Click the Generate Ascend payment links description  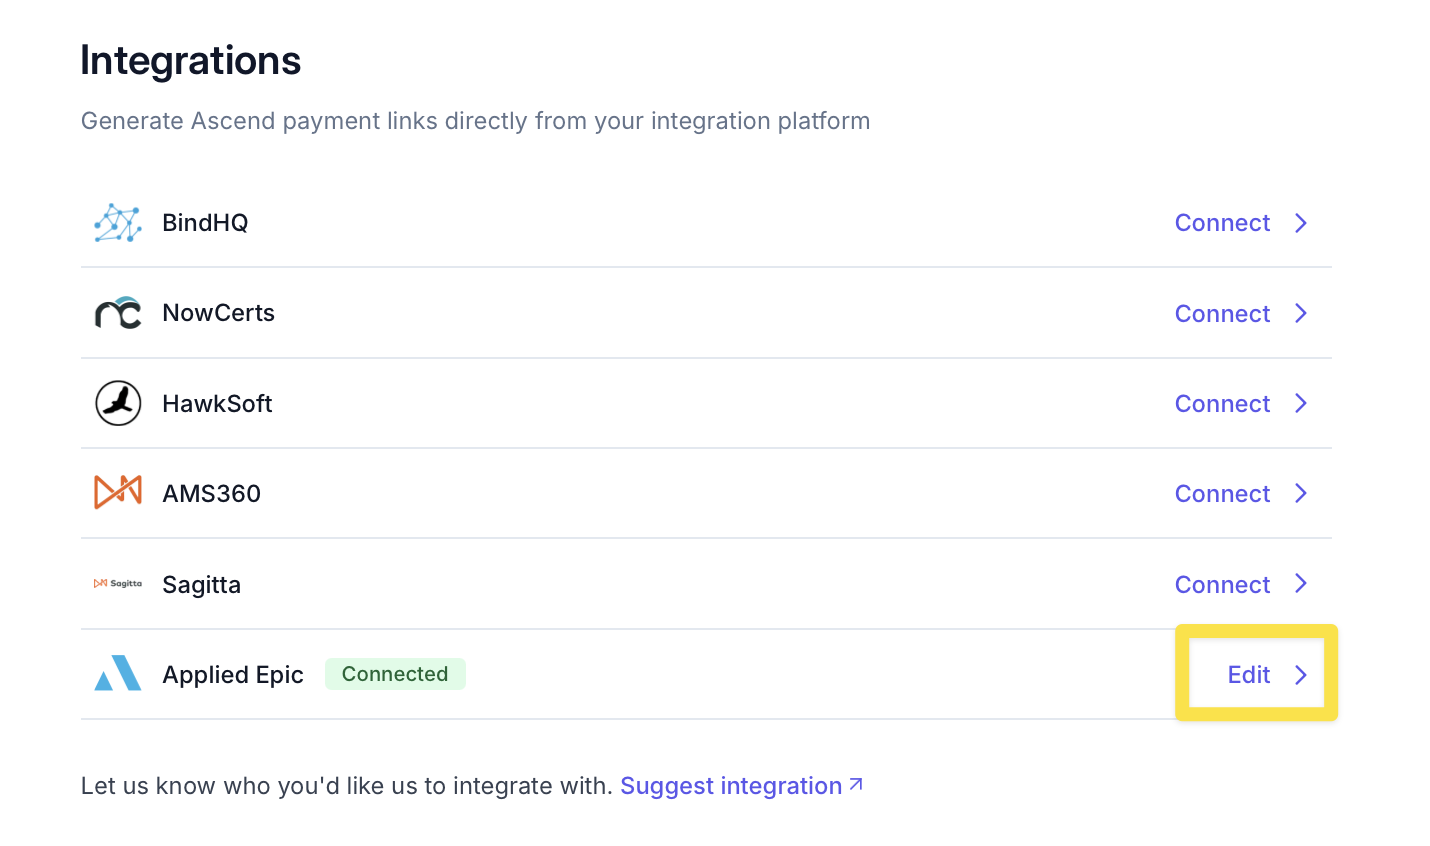(475, 121)
